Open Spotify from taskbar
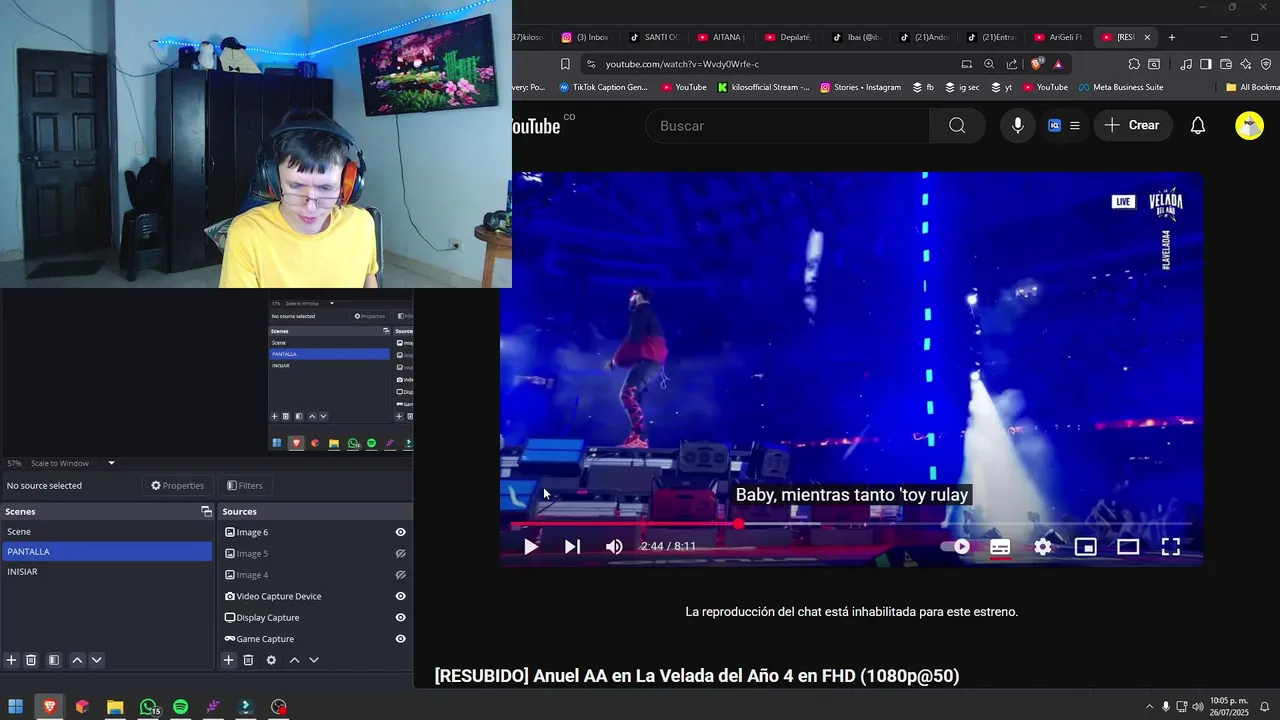Viewport: 1280px width, 720px height. pos(181,707)
